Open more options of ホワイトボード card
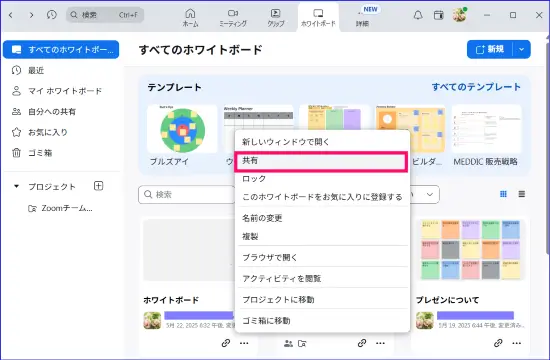This screenshot has width=550, height=360. point(244,343)
